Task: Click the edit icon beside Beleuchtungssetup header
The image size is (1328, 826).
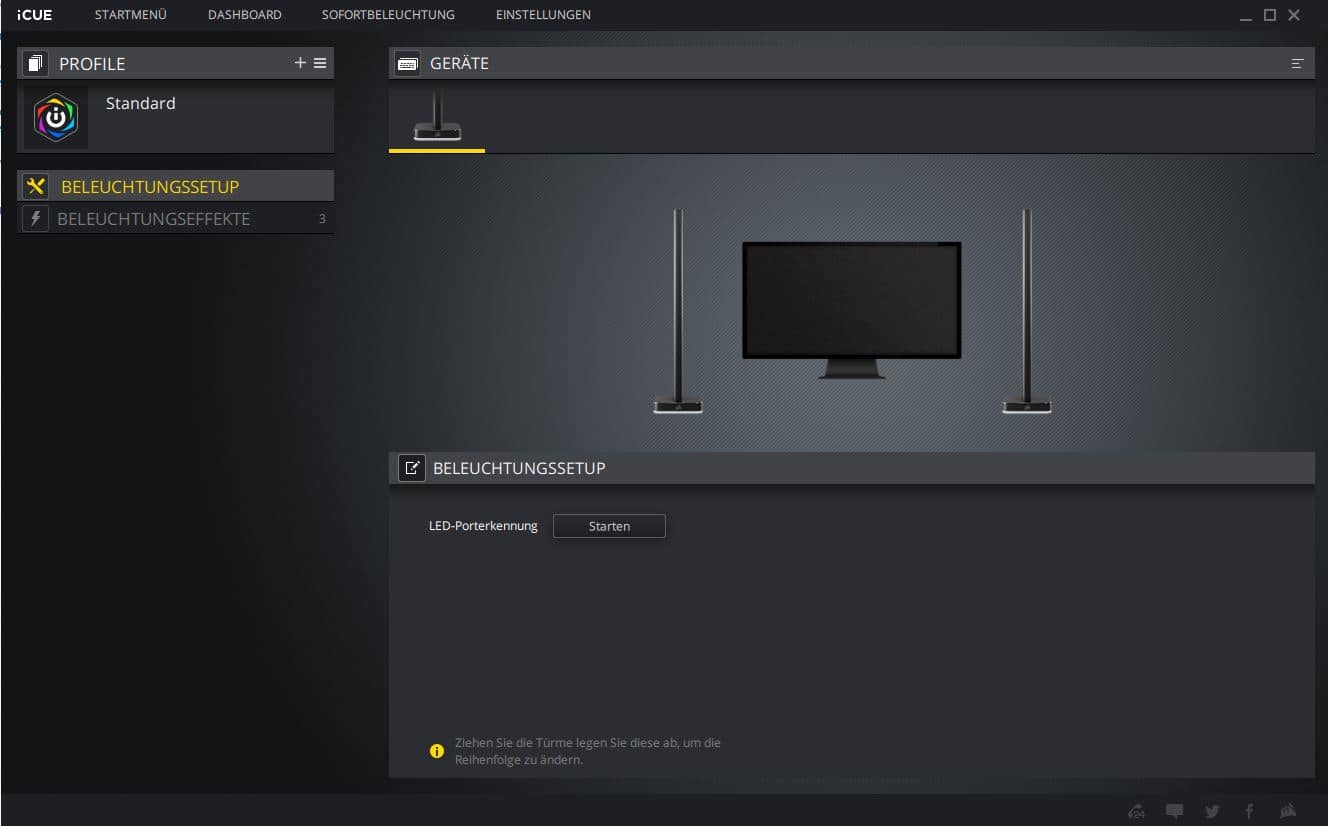Action: [x=412, y=468]
